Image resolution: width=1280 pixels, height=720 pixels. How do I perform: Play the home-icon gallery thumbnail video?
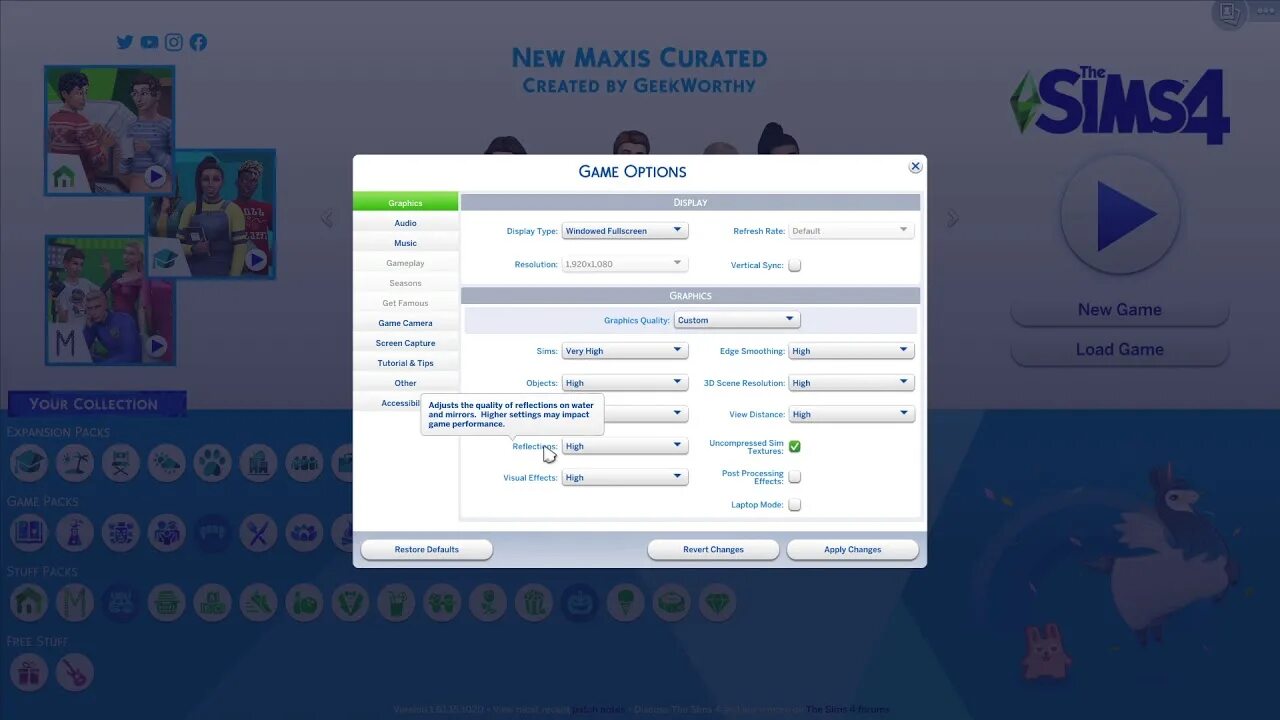(156, 177)
